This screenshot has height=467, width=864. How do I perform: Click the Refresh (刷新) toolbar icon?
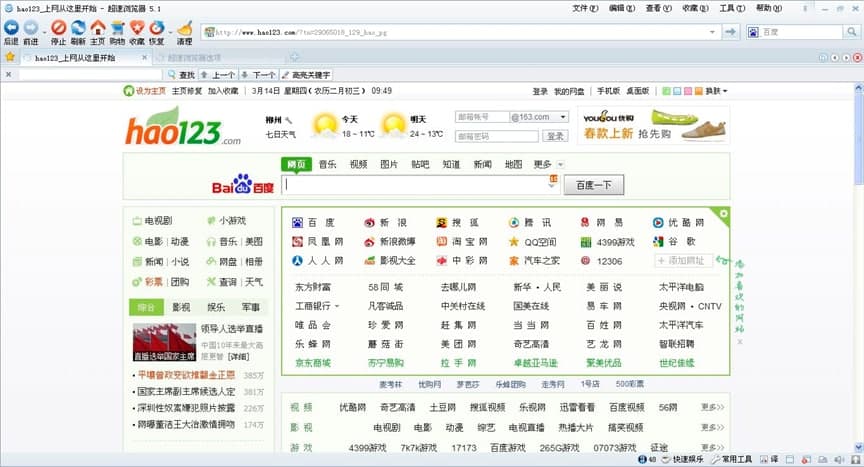(x=78, y=28)
